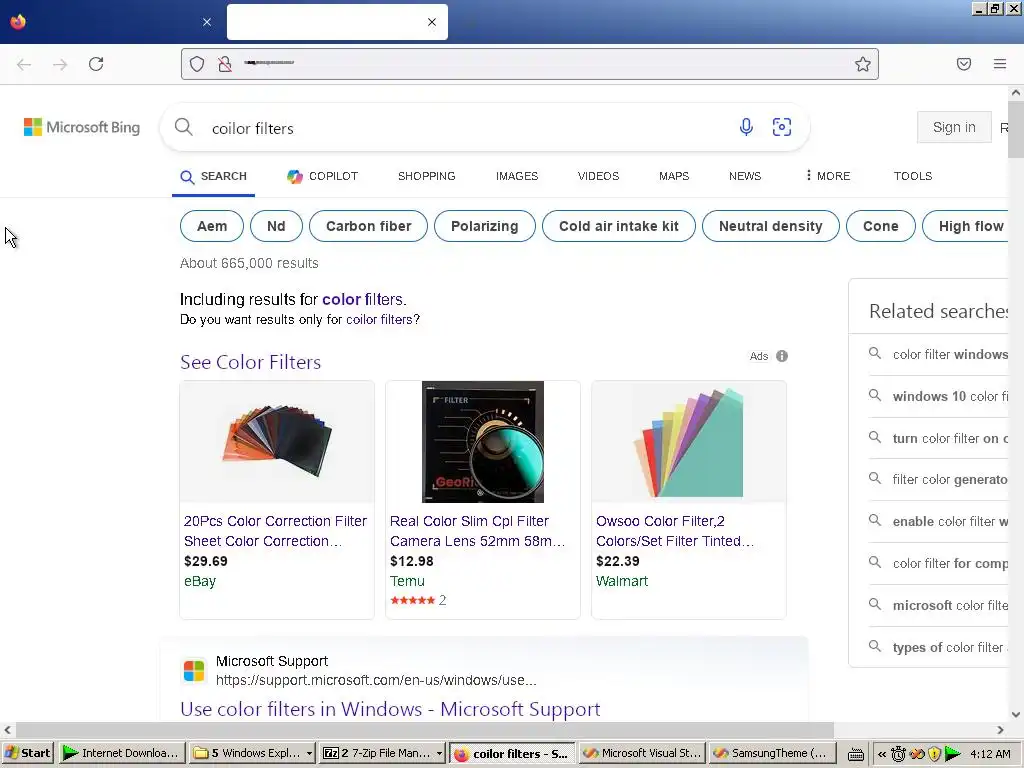1024x768 pixels.
Task: Switch to the SHOPPING tab
Action: click(426, 176)
